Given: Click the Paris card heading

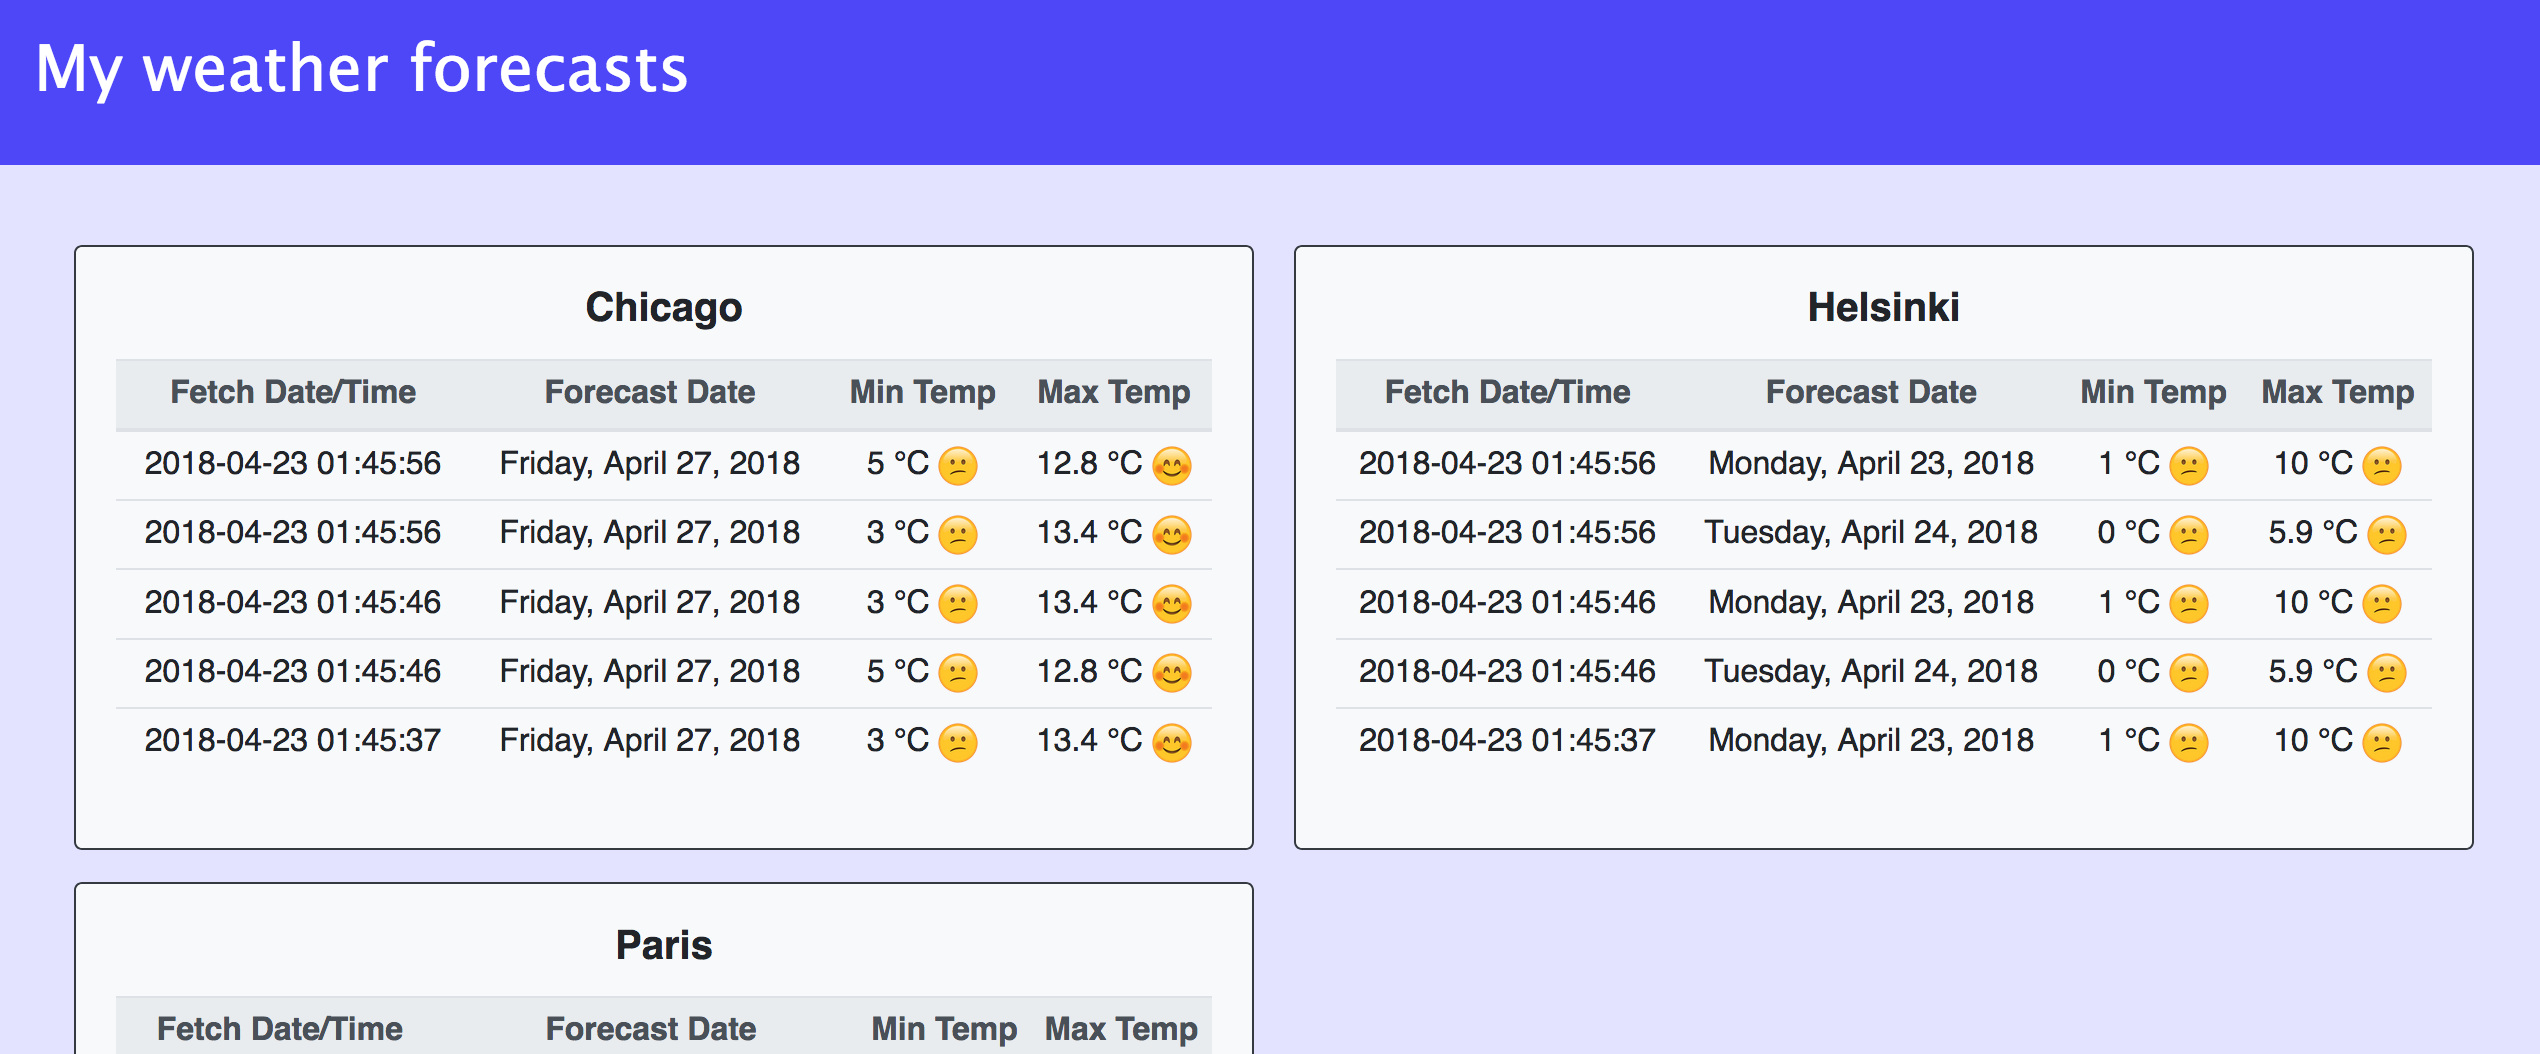Looking at the screenshot, I should 664,945.
